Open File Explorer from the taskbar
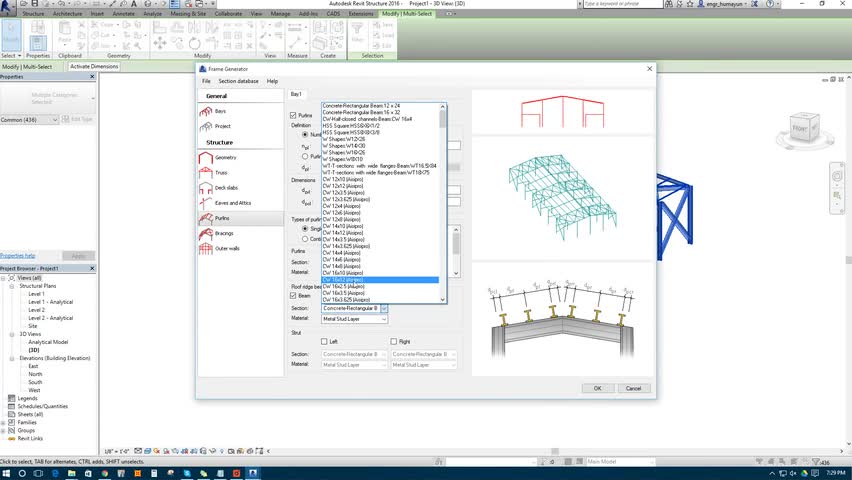Screen dimensions: 852x480 [71, 473]
